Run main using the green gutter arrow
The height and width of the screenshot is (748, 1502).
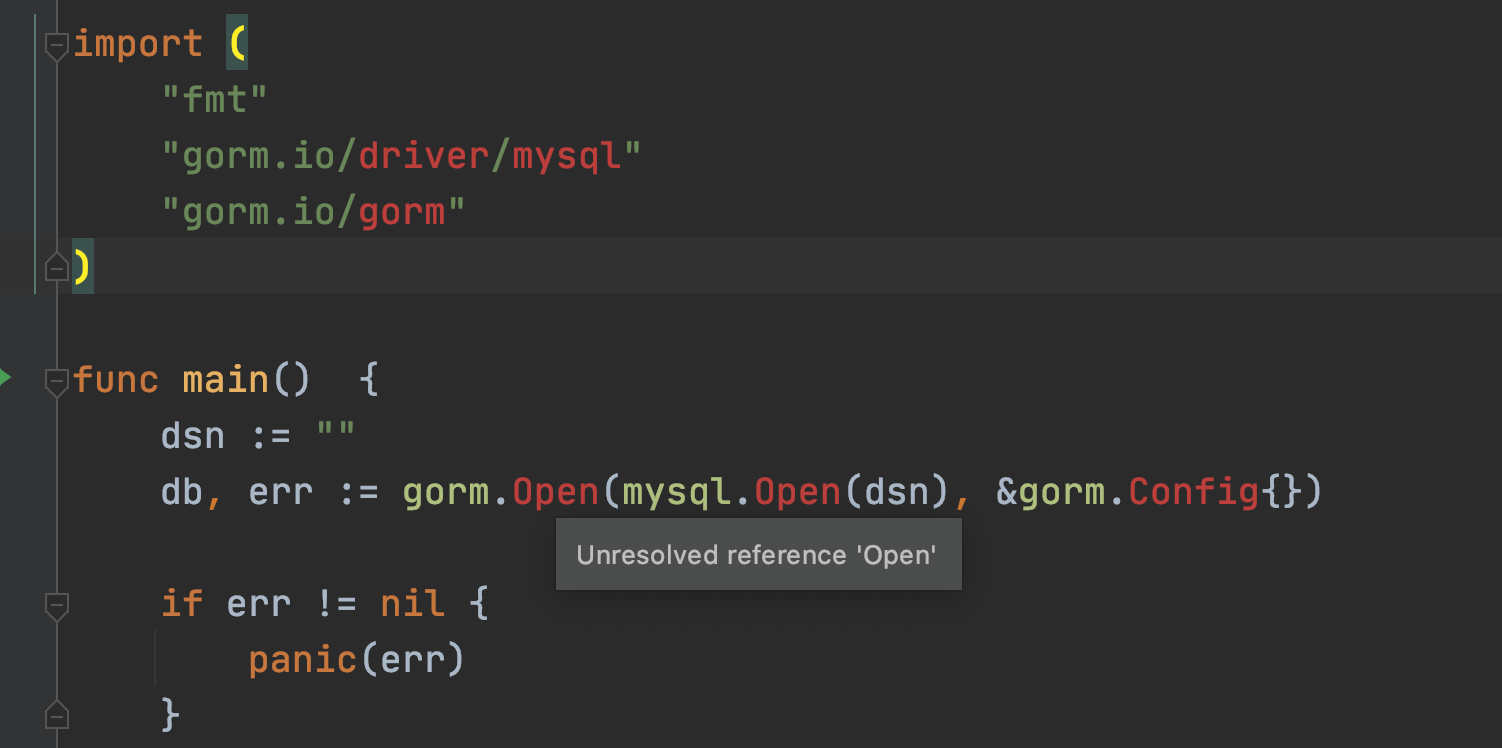pos(5,378)
